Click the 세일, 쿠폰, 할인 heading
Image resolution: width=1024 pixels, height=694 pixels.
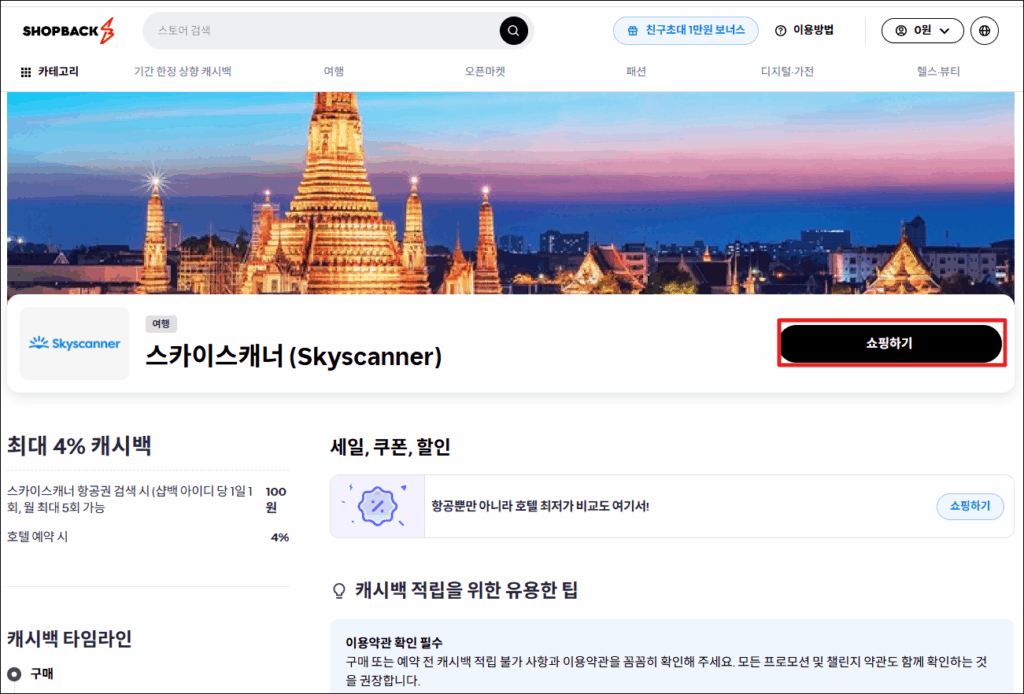point(391,447)
